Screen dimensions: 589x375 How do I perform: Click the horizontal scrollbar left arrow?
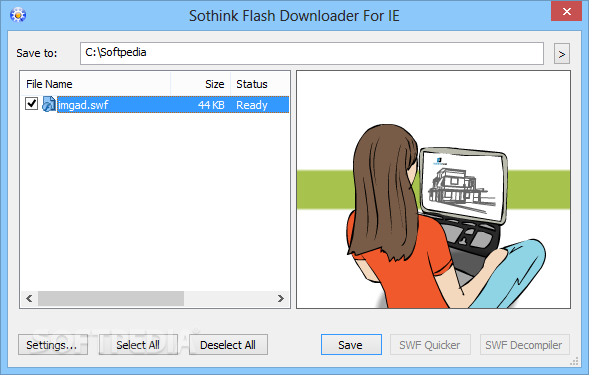tap(29, 298)
